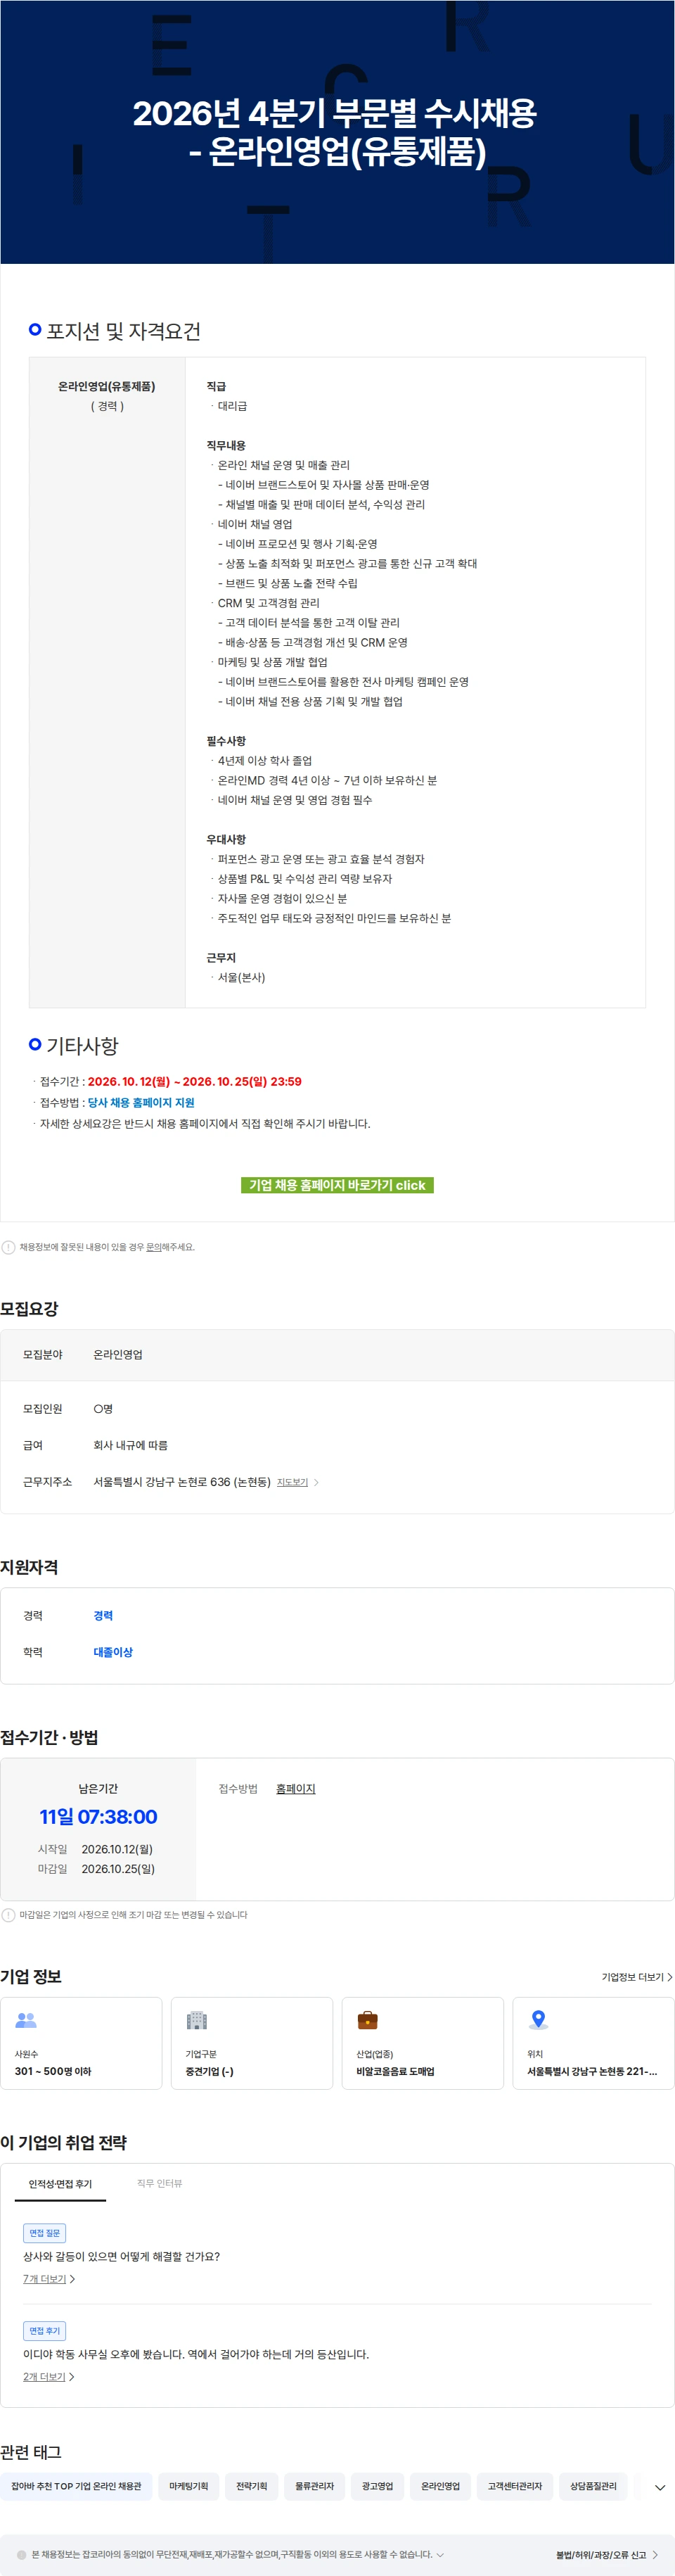Click the 중견기업 (-) company type card
Viewport: 675px width, 2576px height.
[252, 2043]
